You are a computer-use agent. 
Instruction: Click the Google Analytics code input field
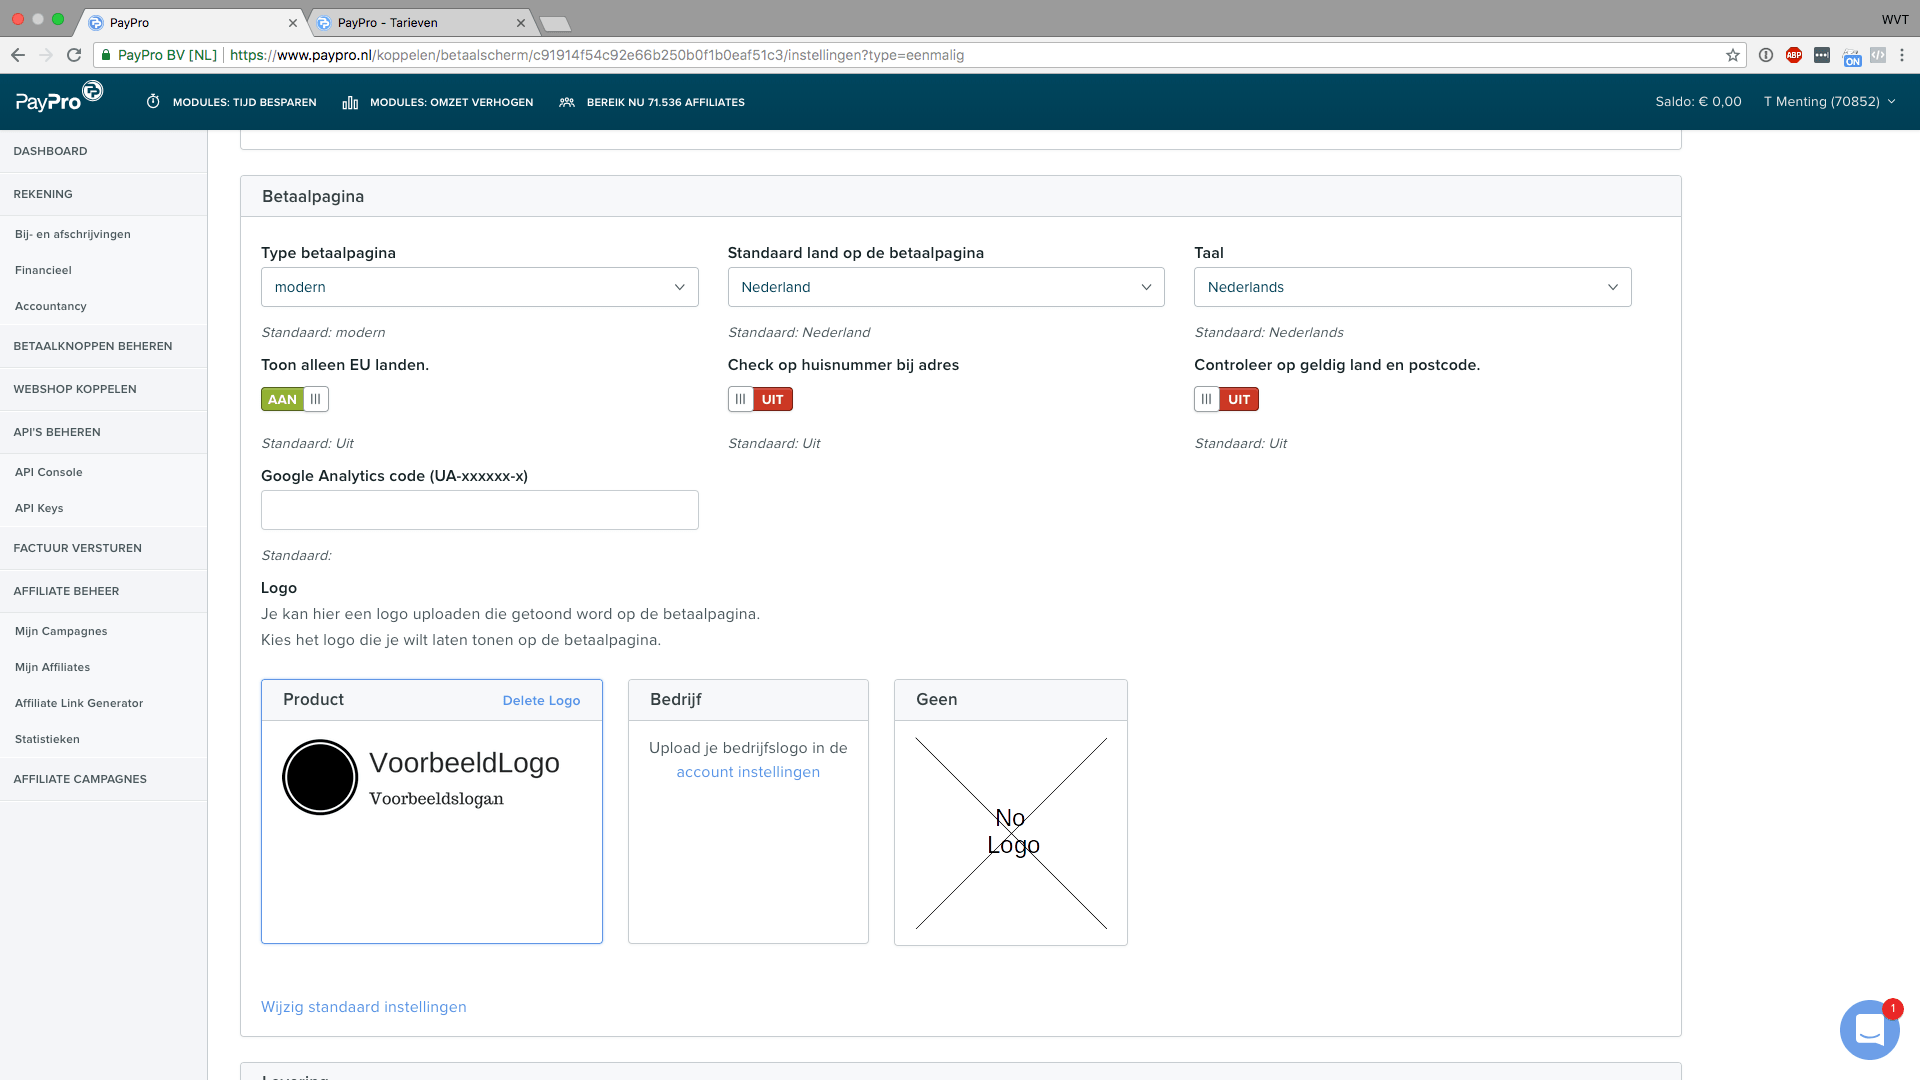coord(480,510)
